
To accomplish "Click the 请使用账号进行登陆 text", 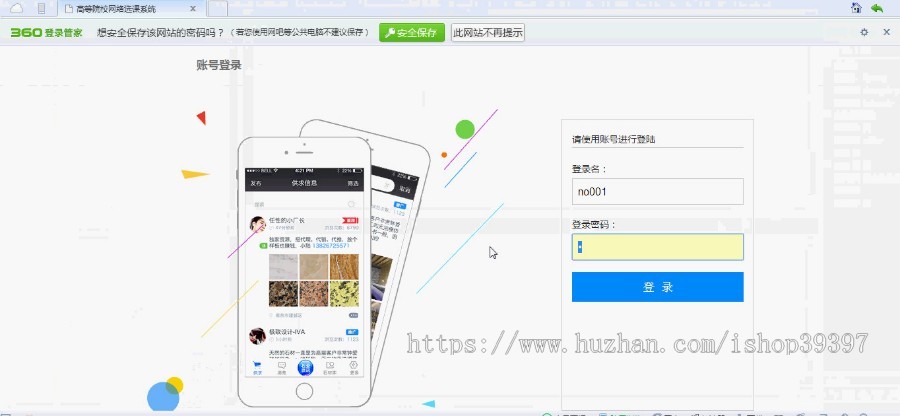I will 614,139.
